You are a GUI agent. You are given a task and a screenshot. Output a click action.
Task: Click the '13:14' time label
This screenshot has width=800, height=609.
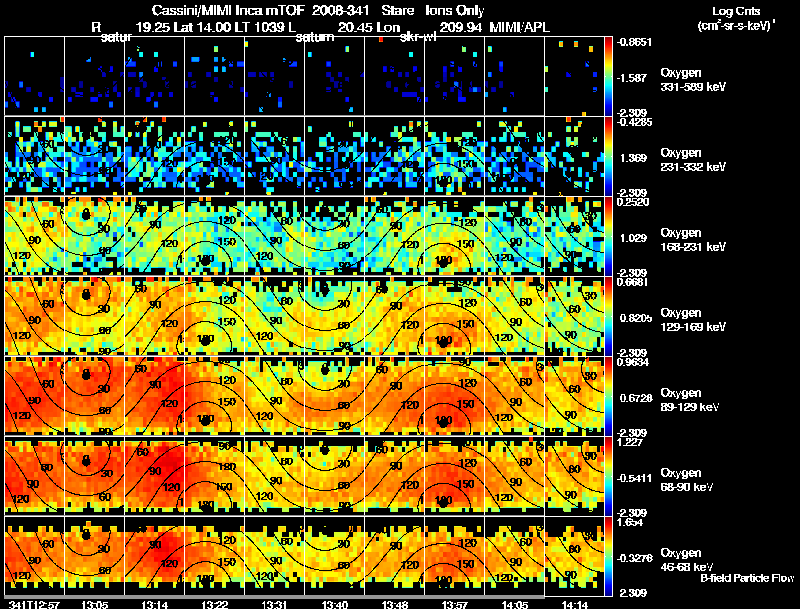[155, 604]
